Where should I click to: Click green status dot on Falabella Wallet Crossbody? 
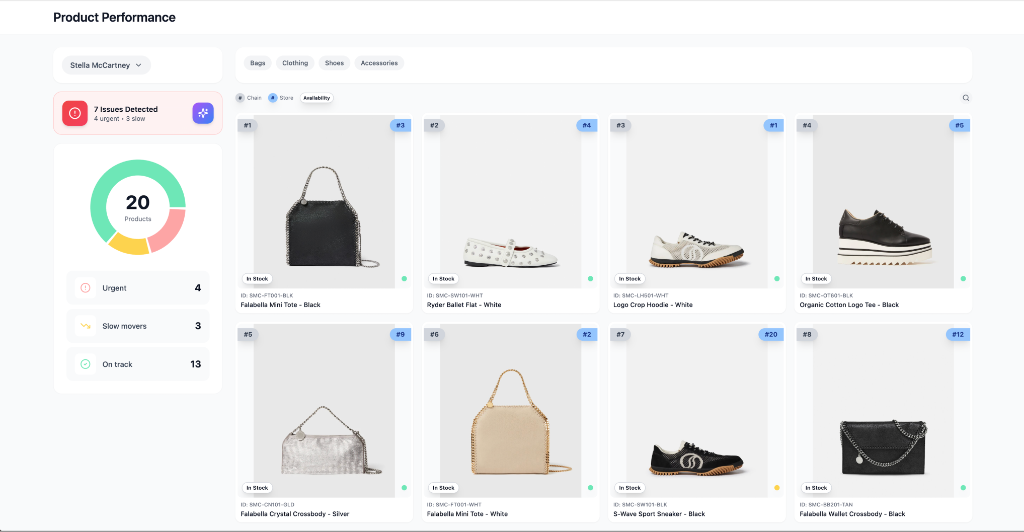963,488
